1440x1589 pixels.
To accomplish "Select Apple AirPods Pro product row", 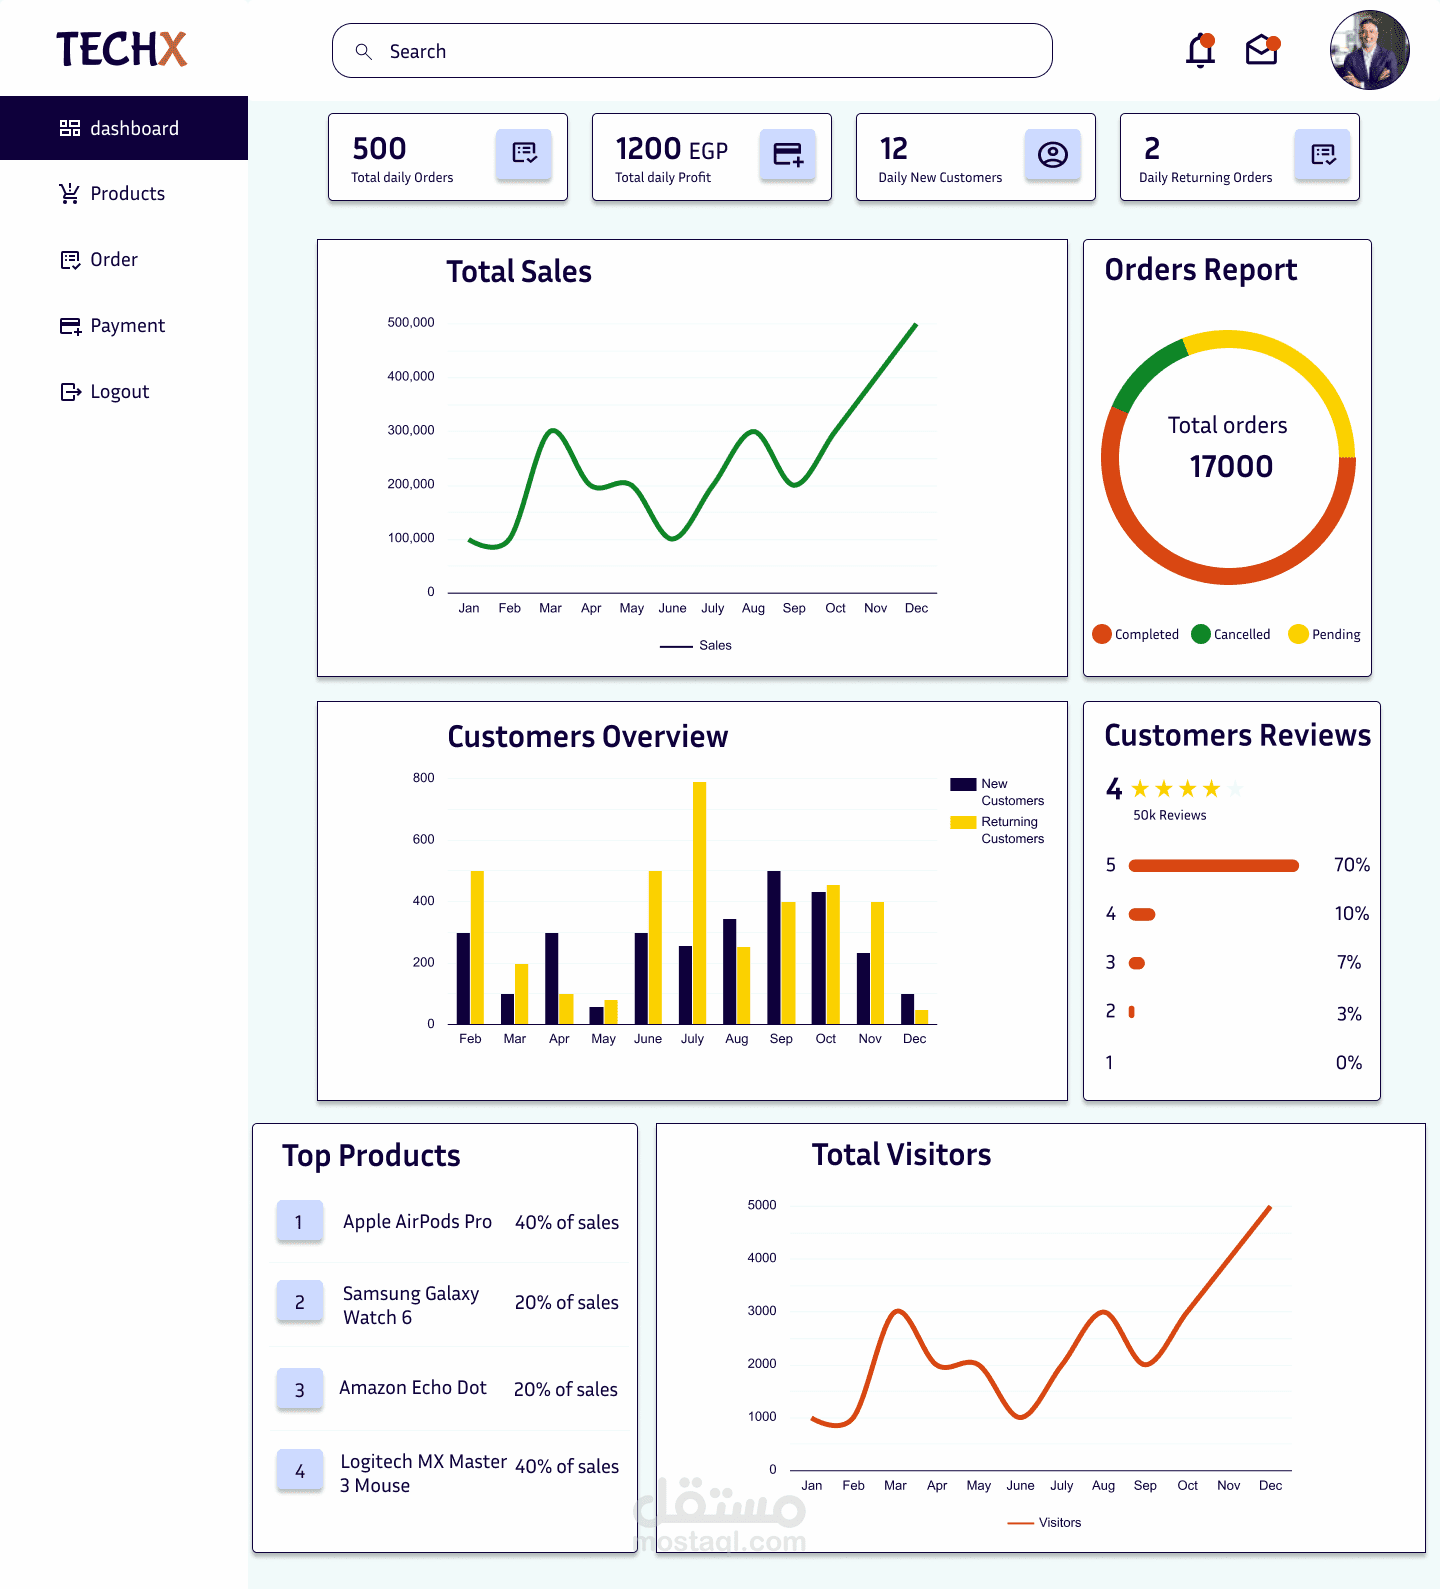I will pos(448,1222).
